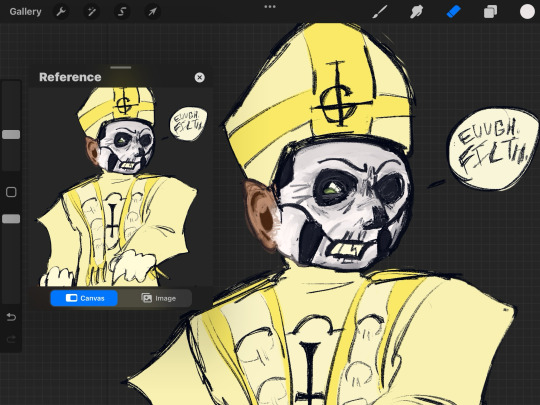The image size is (540, 405).
Task: Click the Reference panel title
Action: click(x=70, y=77)
